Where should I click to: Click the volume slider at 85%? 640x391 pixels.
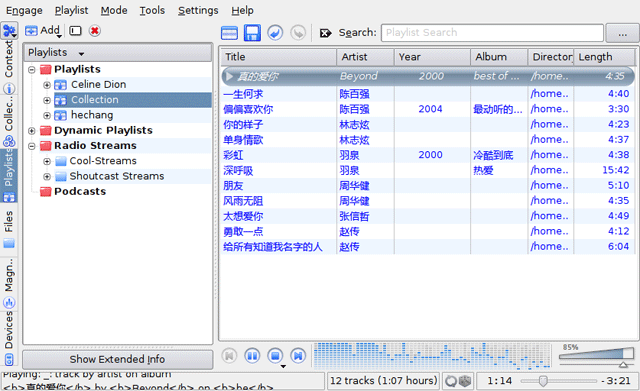pos(596,353)
